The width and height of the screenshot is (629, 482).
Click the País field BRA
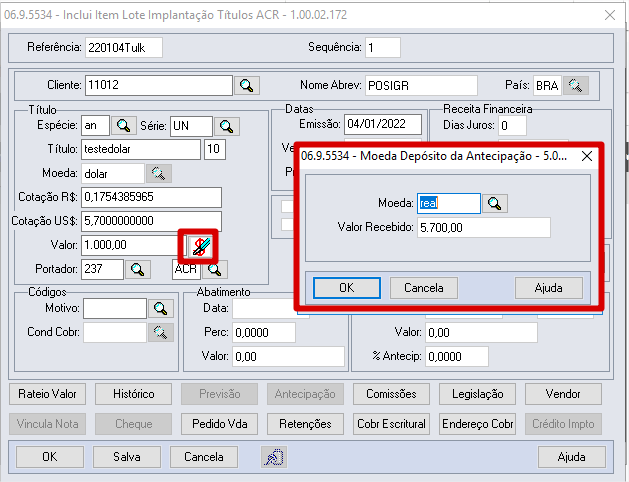547,85
